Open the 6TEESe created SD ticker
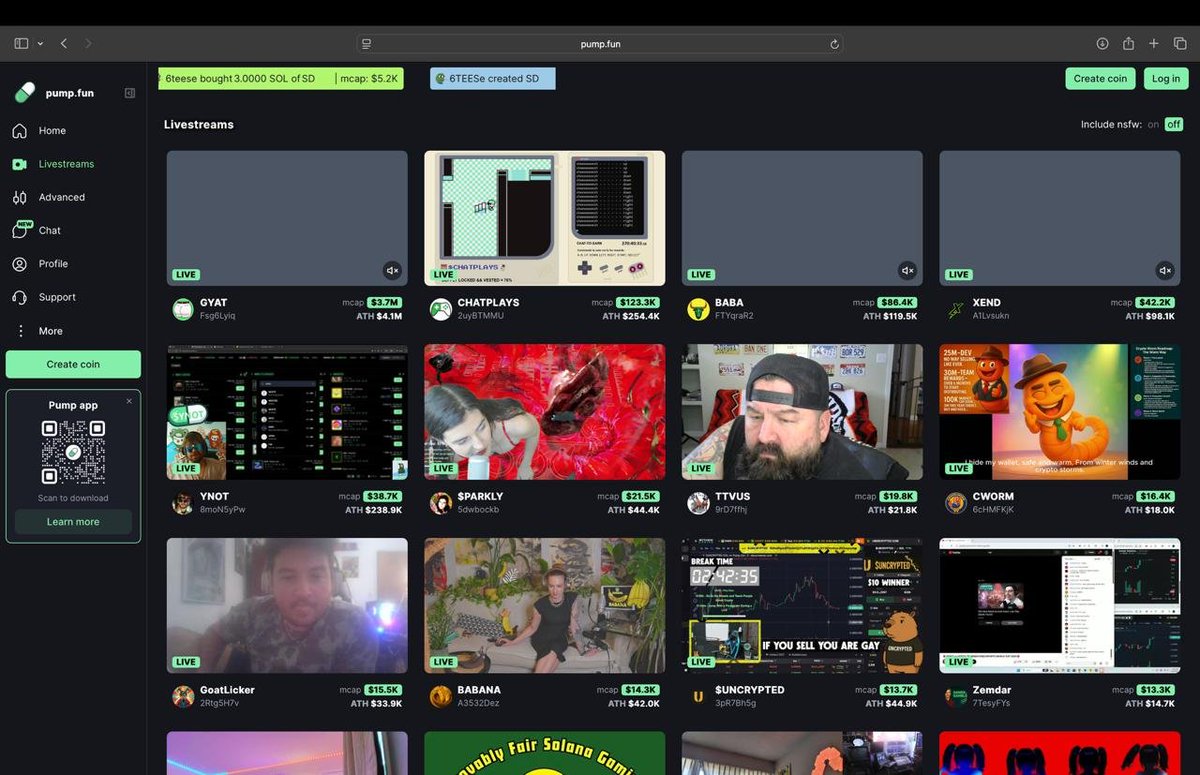 (492, 78)
